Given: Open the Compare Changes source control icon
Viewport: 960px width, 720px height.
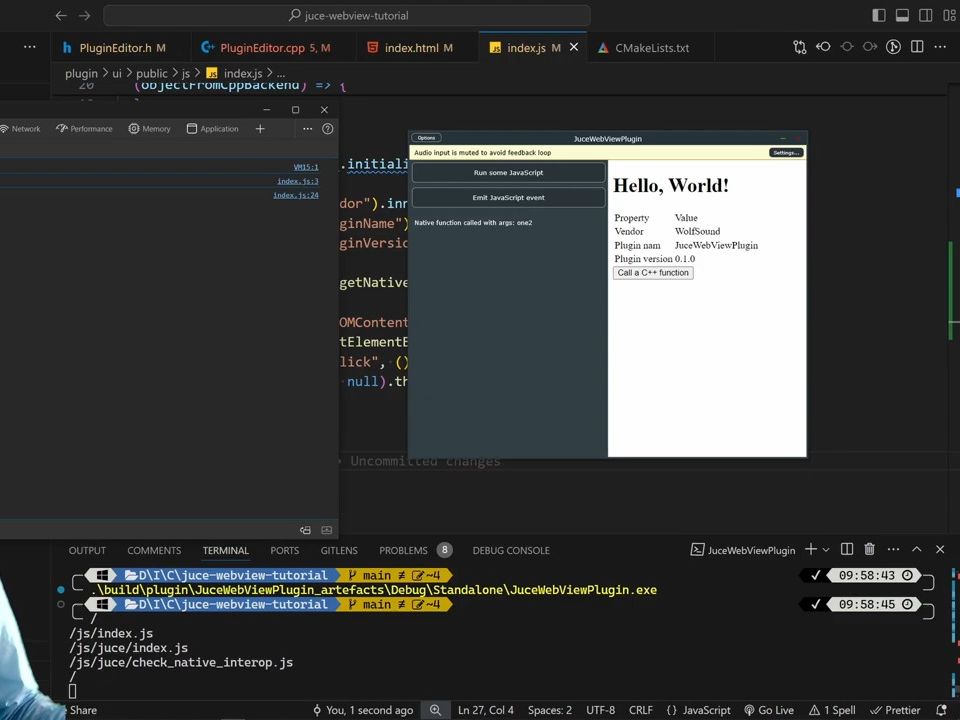Looking at the screenshot, I should (800, 47).
